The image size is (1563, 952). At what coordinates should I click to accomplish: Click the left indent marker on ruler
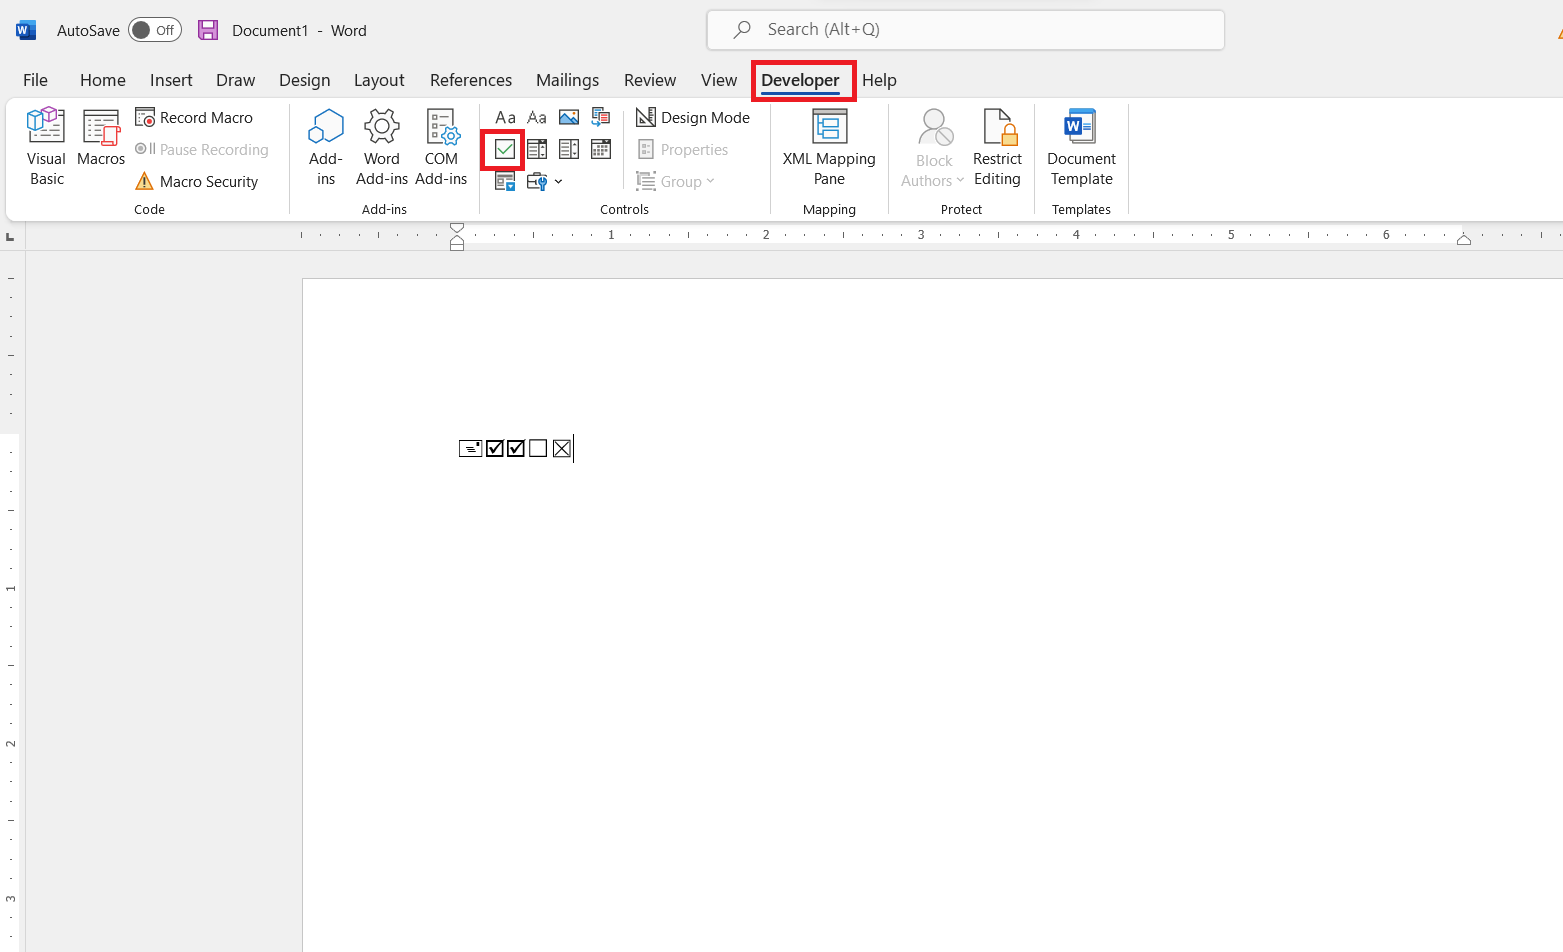(x=457, y=246)
